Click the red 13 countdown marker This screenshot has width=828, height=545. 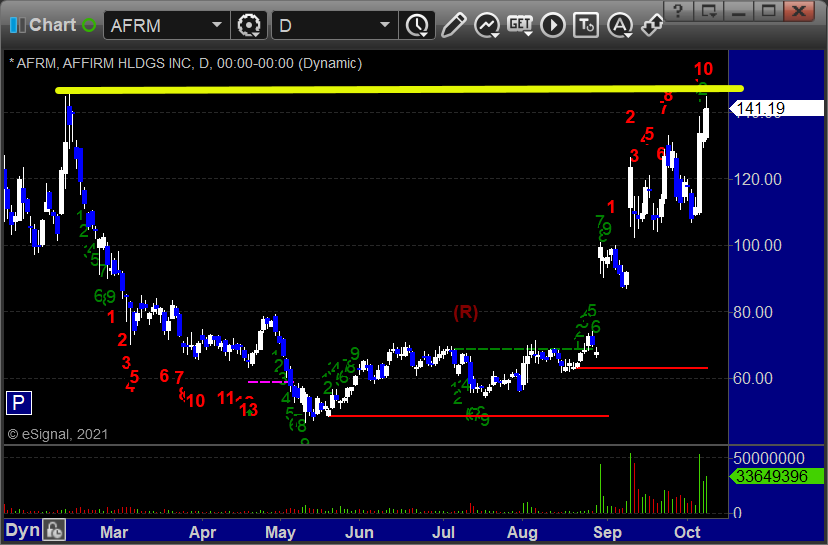pos(248,409)
